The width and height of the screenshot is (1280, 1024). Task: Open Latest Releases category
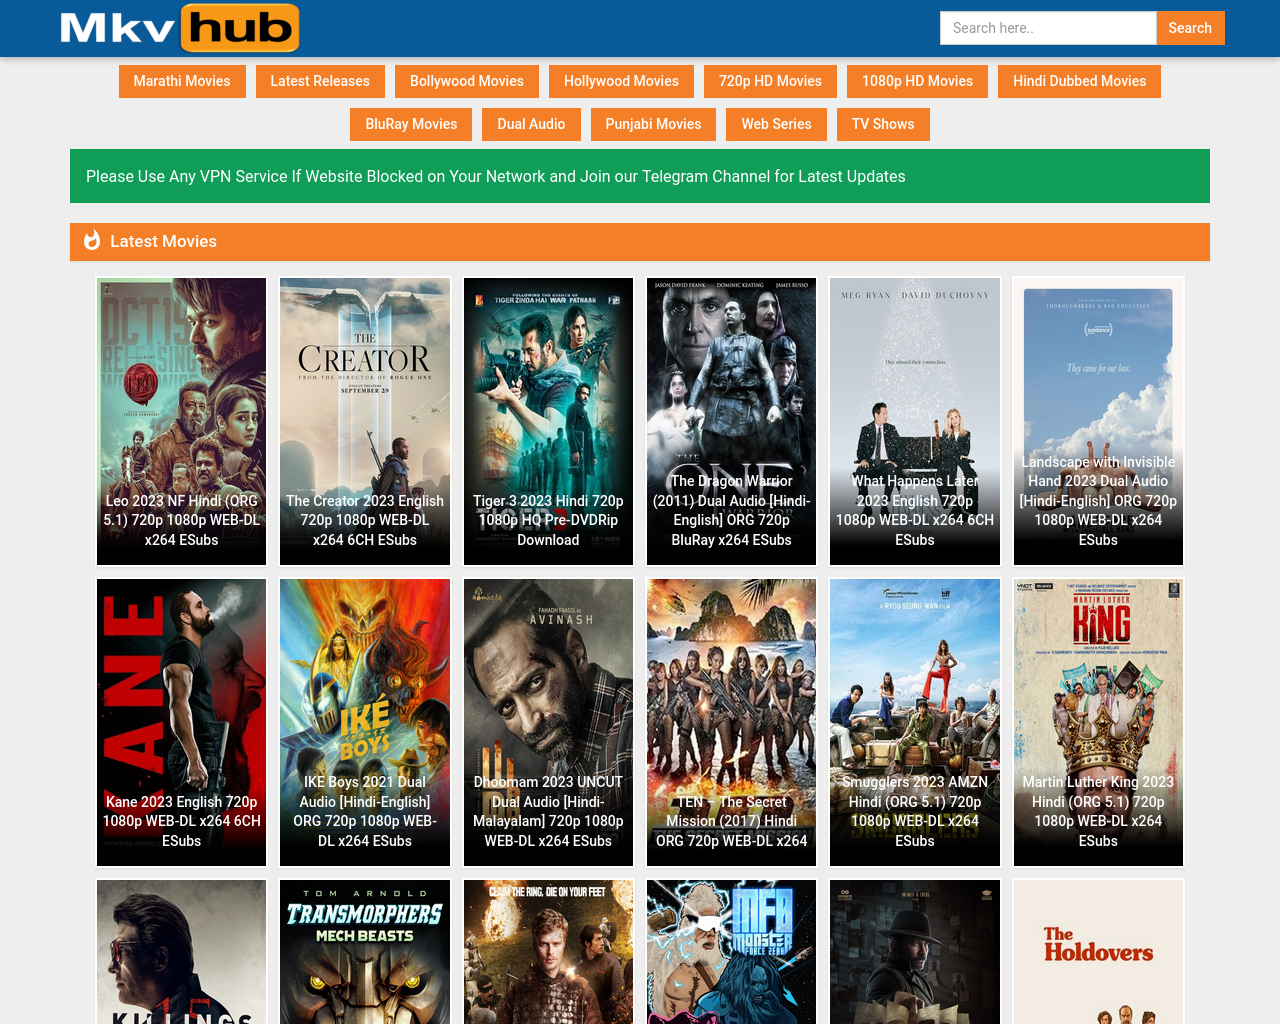(x=320, y=81)
